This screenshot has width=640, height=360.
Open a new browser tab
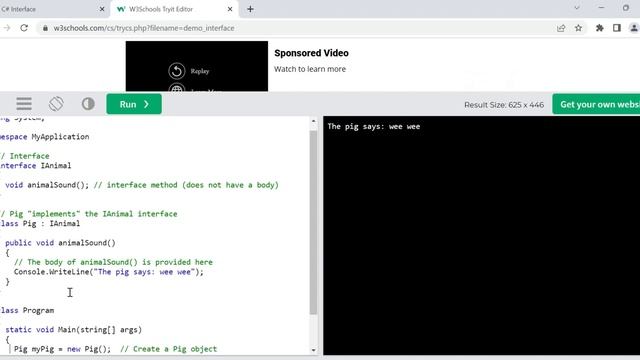click(250, 9)
